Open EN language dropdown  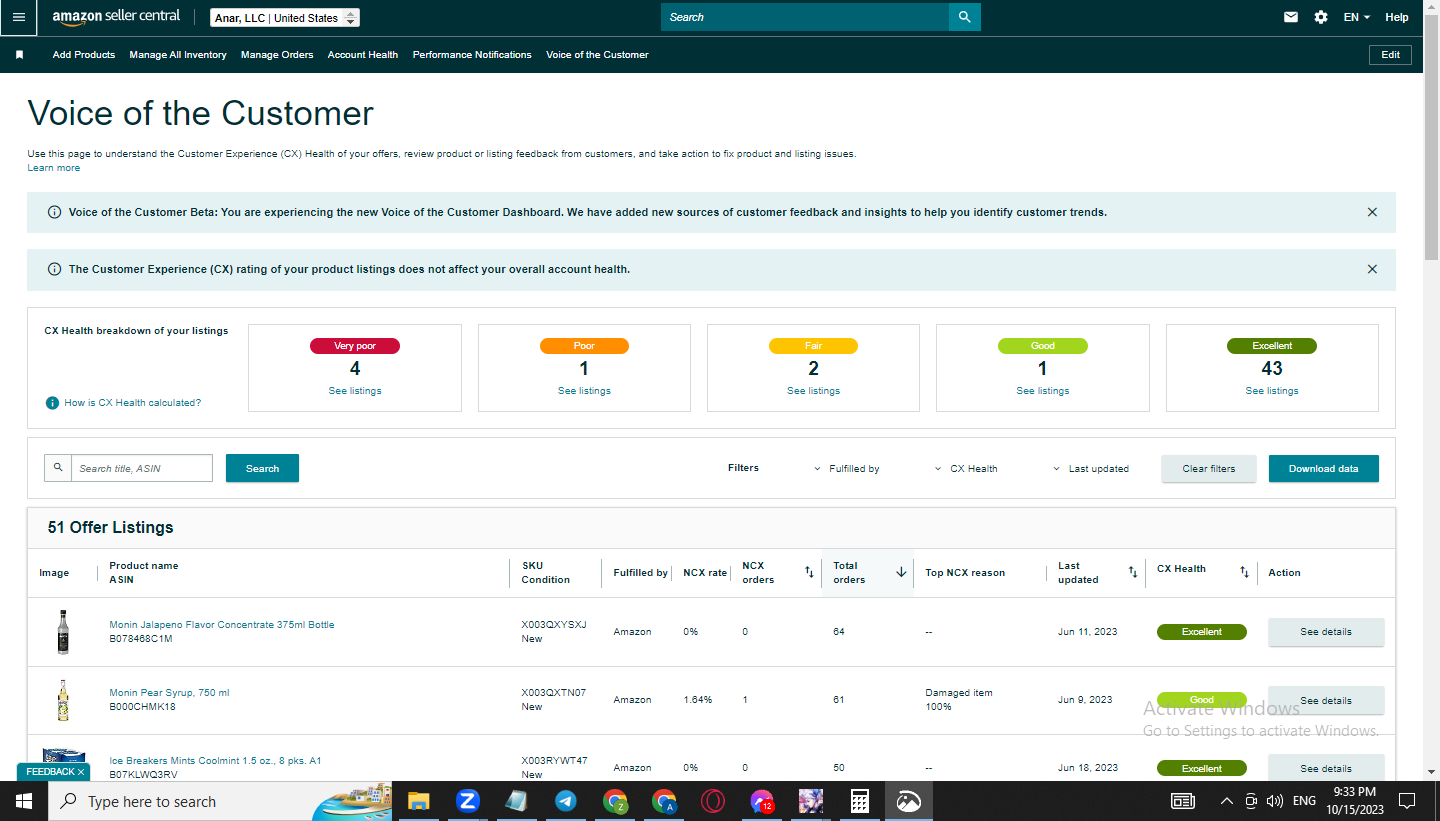click(1357, 17)
